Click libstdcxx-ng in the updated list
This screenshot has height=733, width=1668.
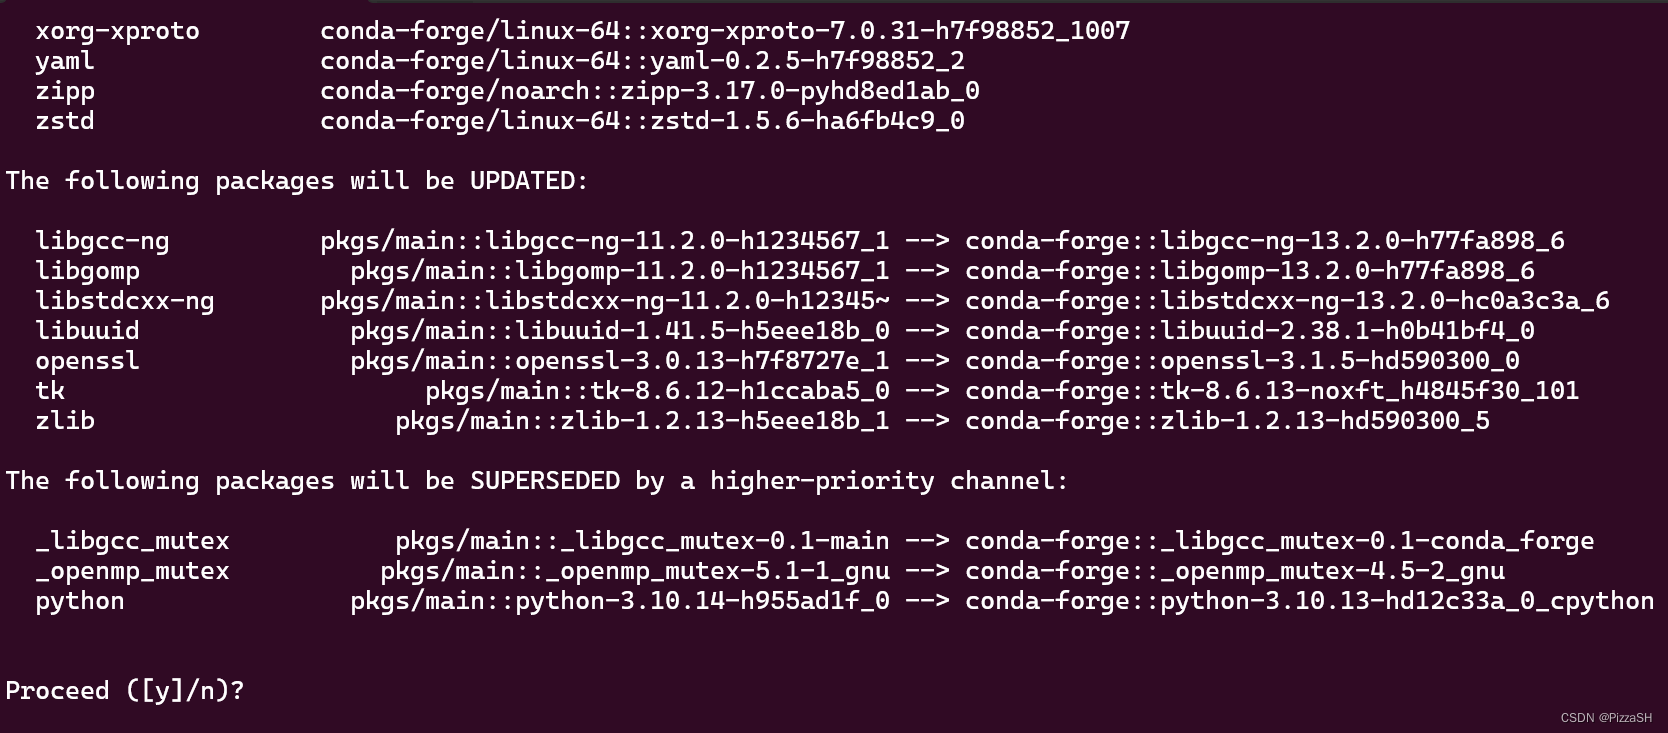(125, 301)
